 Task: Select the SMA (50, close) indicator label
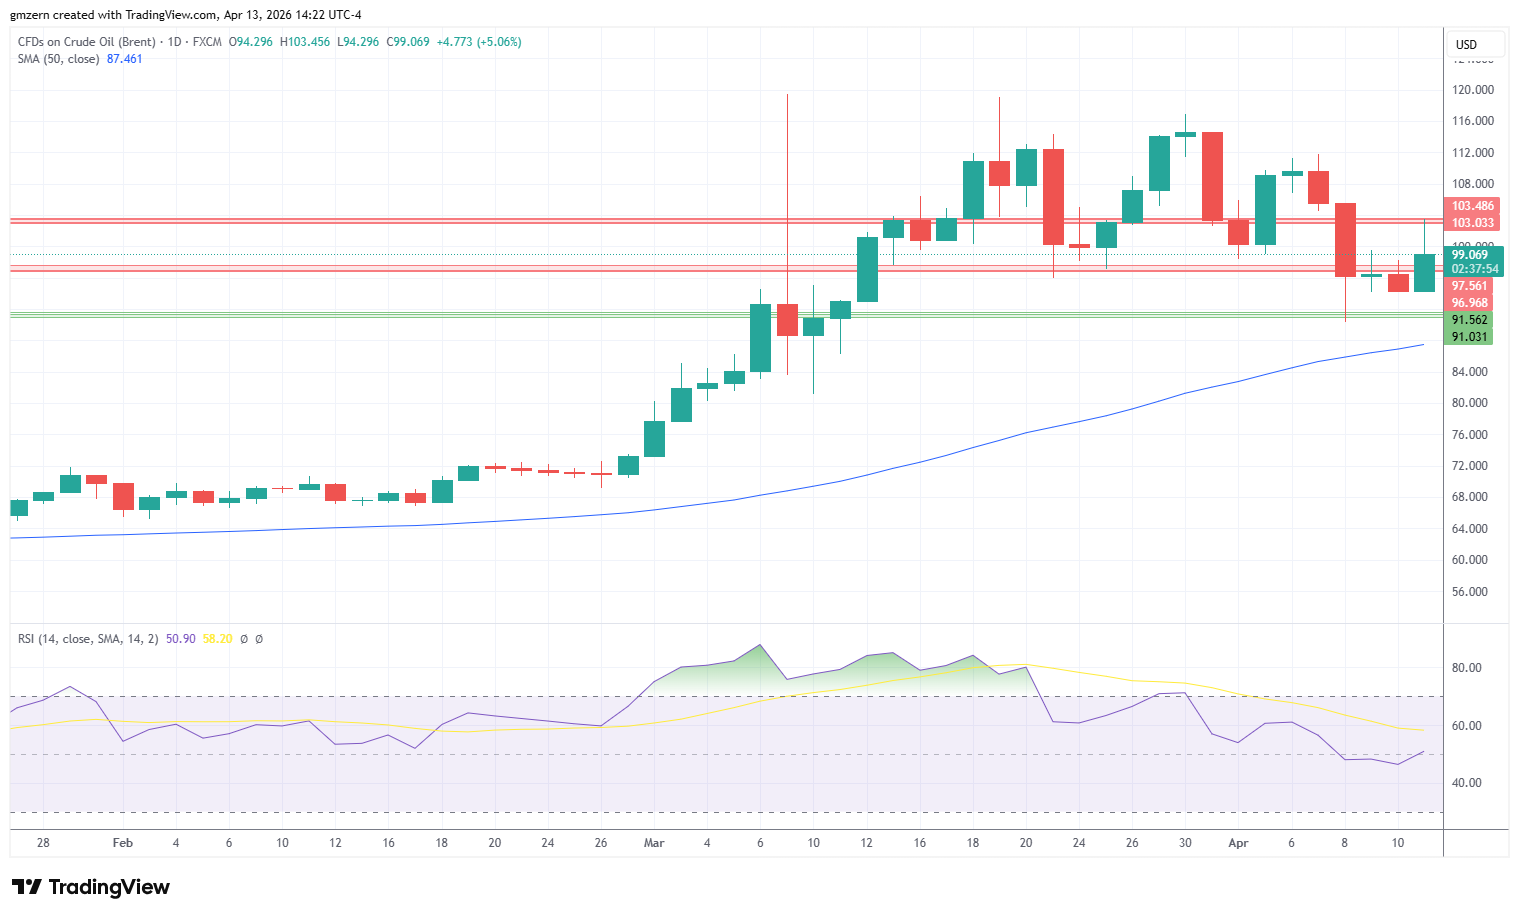point(59,59)
